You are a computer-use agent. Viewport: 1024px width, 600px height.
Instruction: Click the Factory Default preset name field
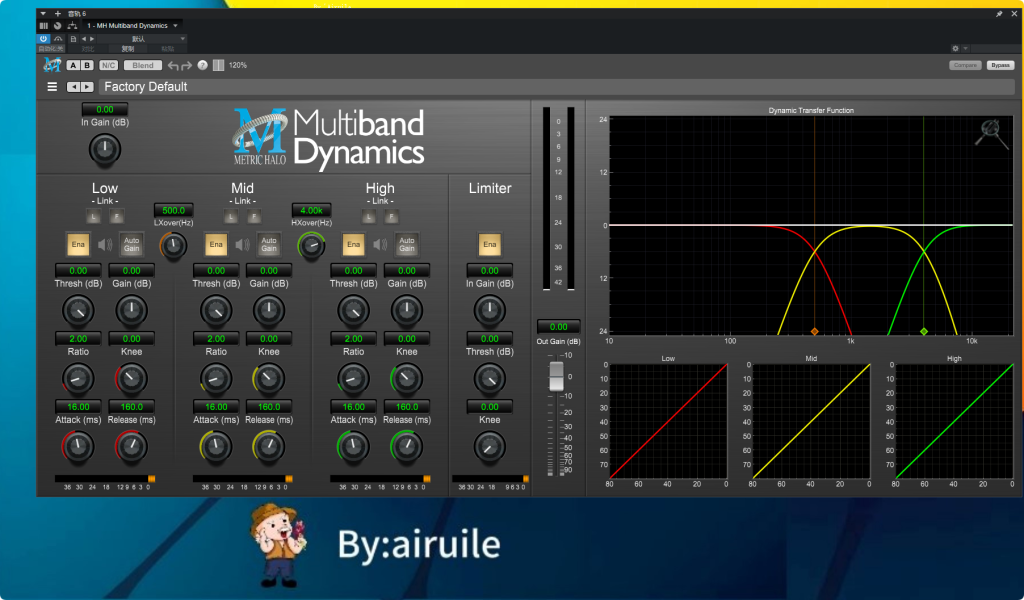[558, 87]
